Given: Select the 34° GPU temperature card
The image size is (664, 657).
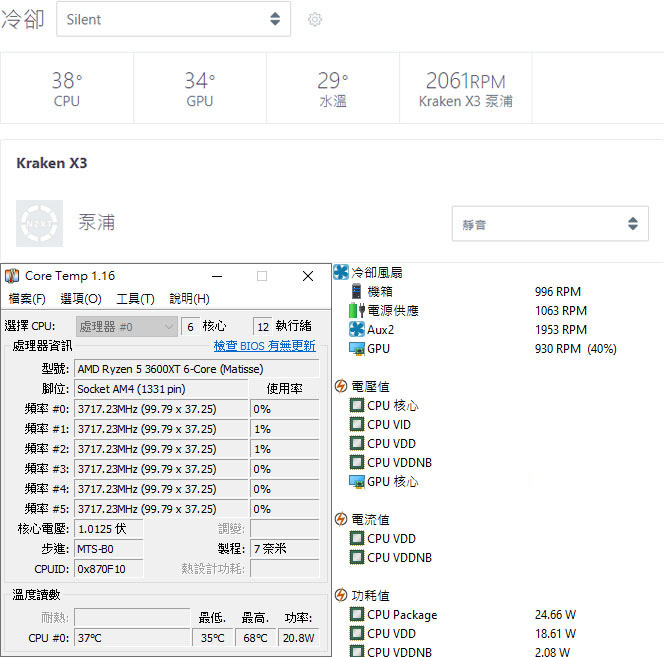Looking at the screenshot, I should tap(200, 88).
